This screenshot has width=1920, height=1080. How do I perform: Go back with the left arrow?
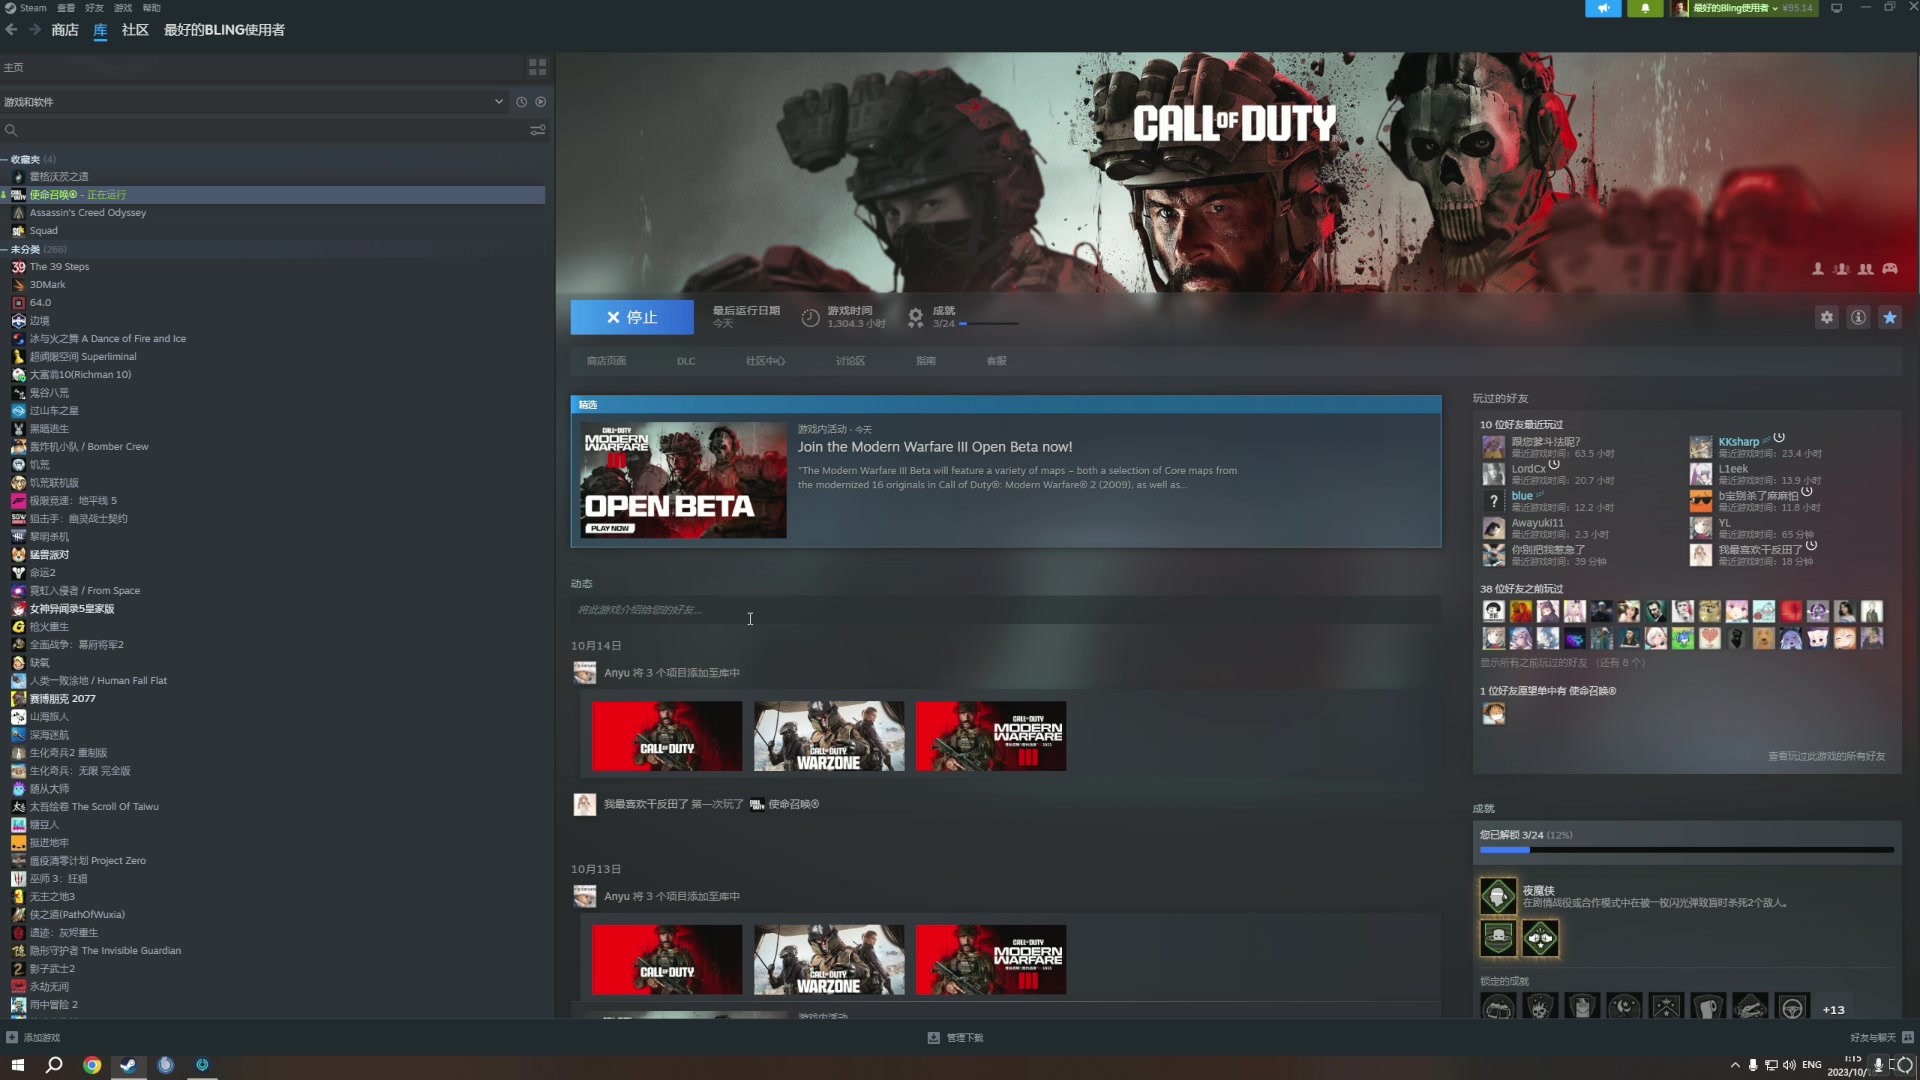[12, 30]
